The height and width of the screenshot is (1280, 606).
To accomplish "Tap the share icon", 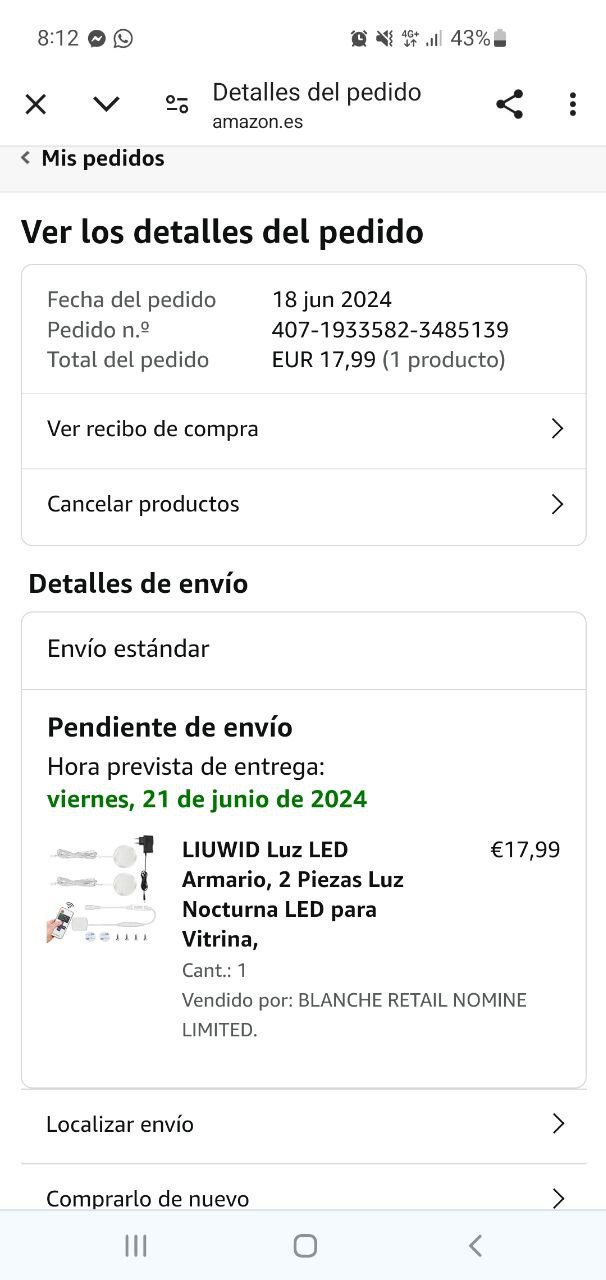I will 509,104.
